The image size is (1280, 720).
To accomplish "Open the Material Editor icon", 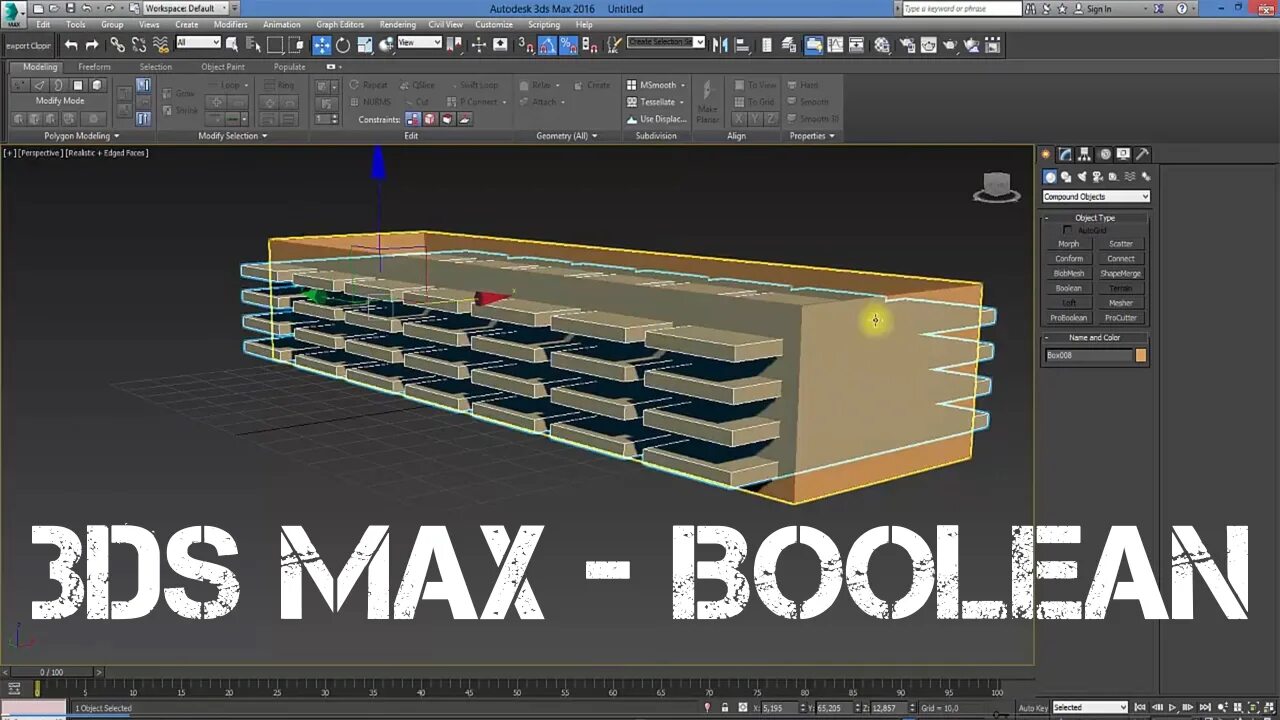I will (882, 45).
